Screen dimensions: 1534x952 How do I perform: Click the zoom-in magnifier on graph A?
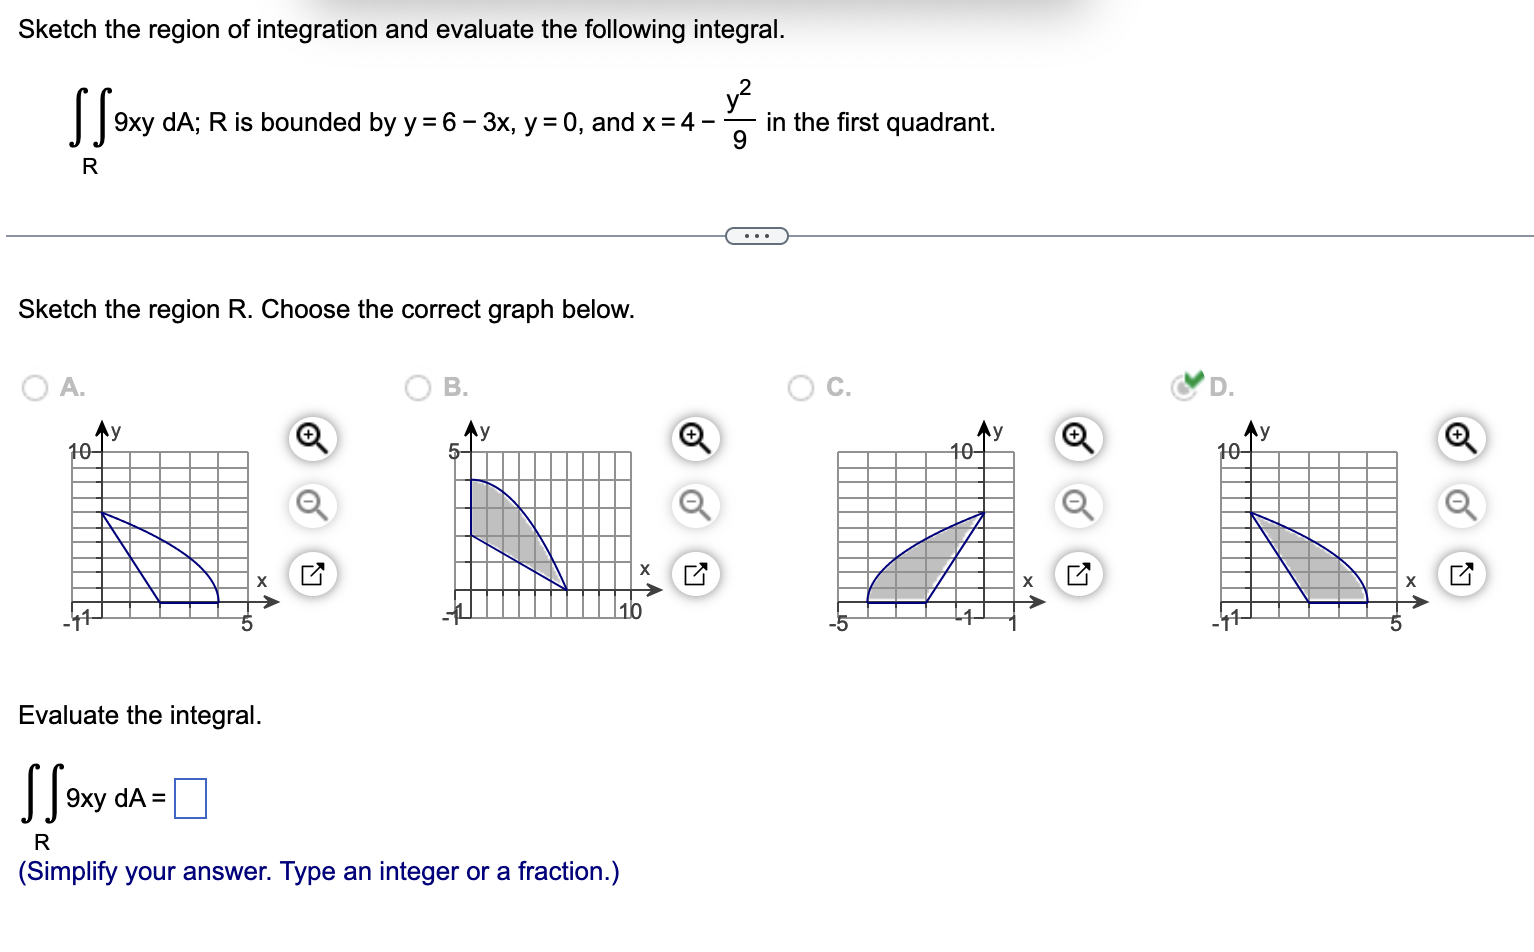click(311, 438)
